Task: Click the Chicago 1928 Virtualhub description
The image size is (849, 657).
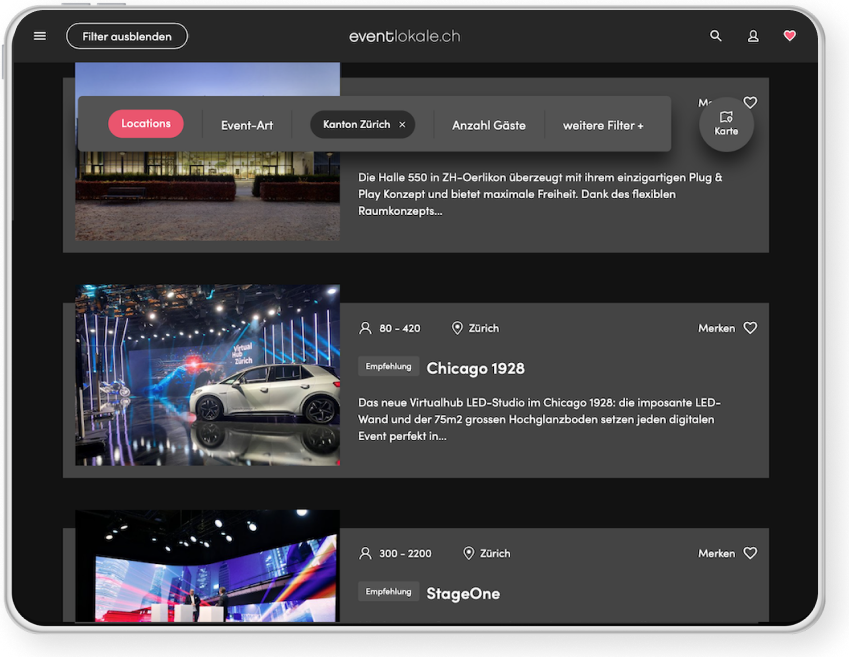Action: point(539,419)
